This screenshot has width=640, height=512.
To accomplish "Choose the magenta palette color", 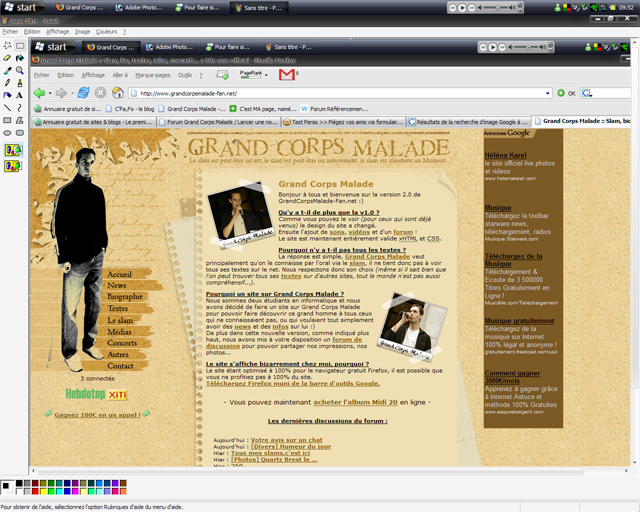I will 75,491.
